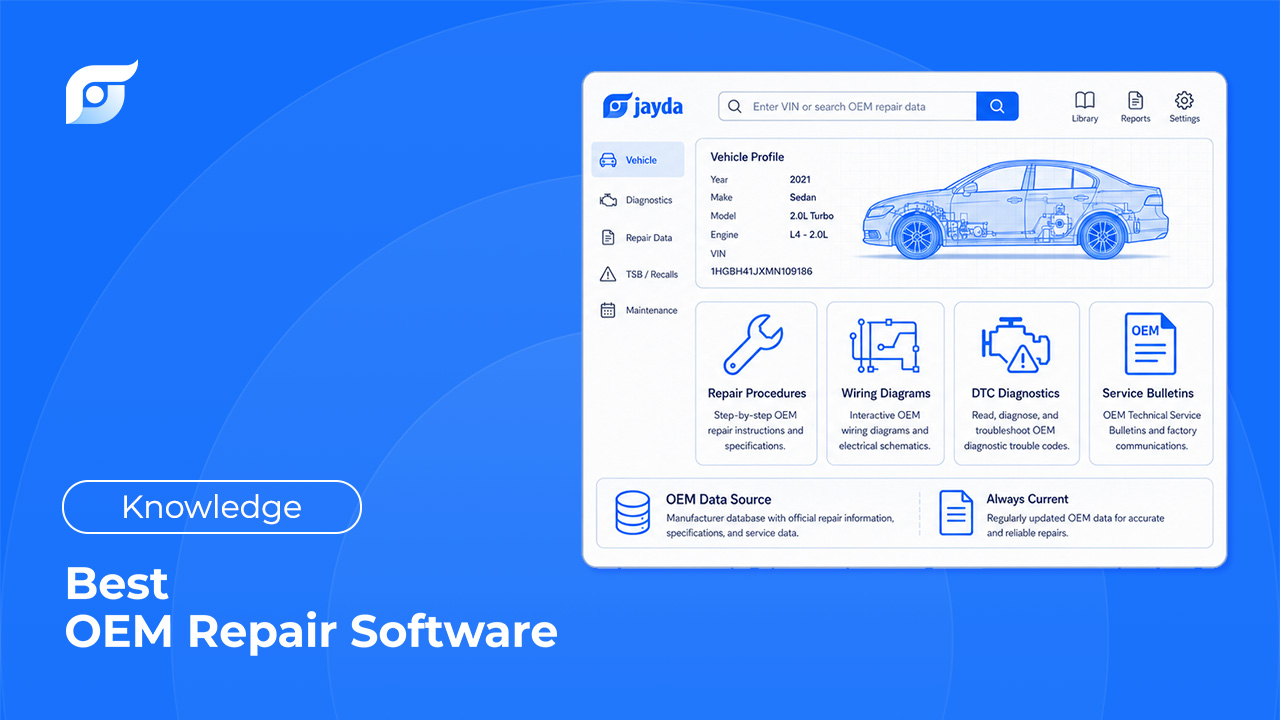Screen dimensions: 1280x720
Task: Click the Make value Sedan
Action: pos(803,198)
